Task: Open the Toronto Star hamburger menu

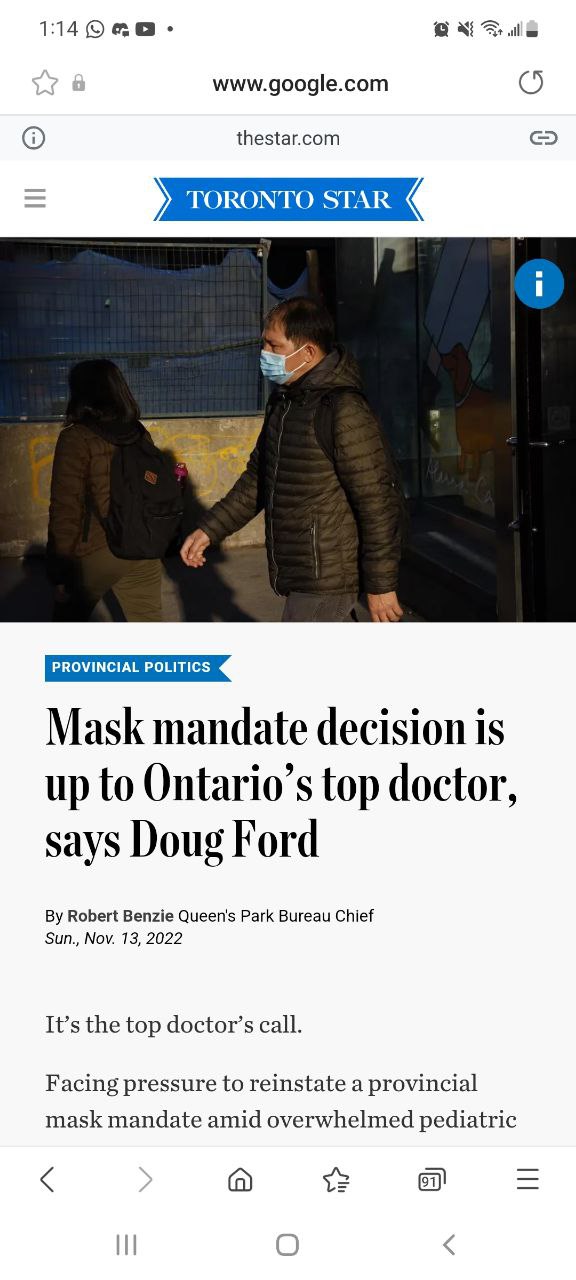Action: point(35,198)
